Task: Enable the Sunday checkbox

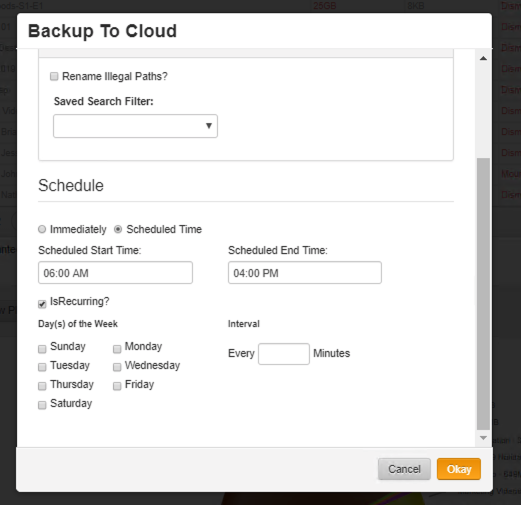Action: (x=42, y=349)
